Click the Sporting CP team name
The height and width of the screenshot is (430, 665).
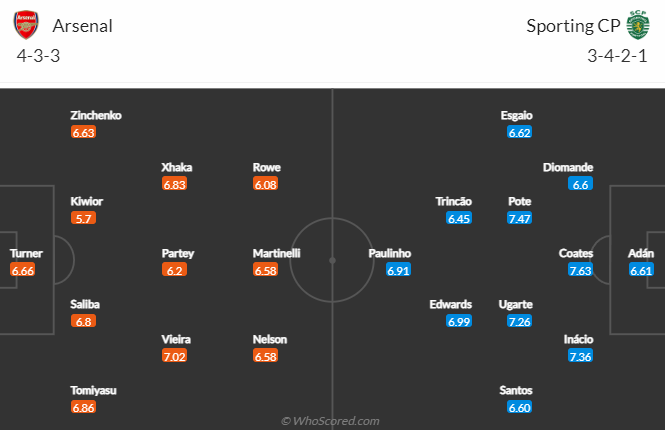coord(571,26)
